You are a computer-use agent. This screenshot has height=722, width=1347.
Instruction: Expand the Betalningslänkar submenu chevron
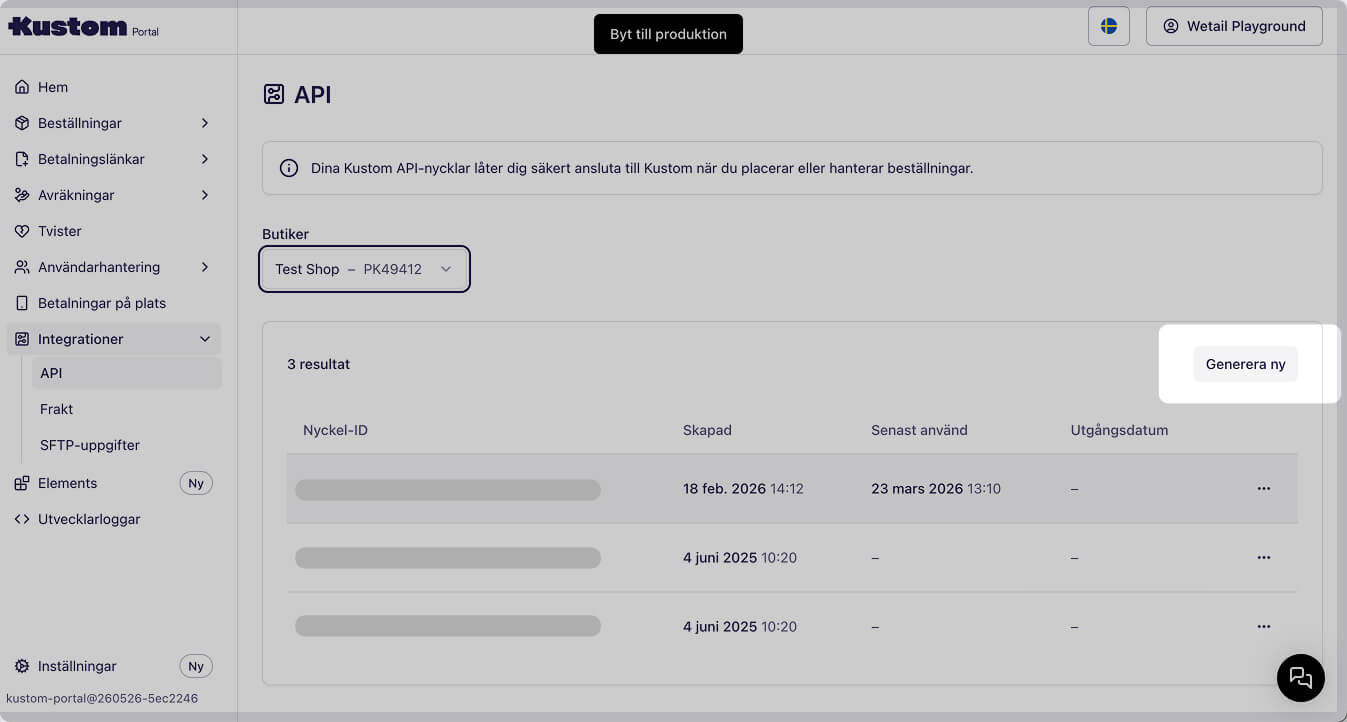point(205,159)
